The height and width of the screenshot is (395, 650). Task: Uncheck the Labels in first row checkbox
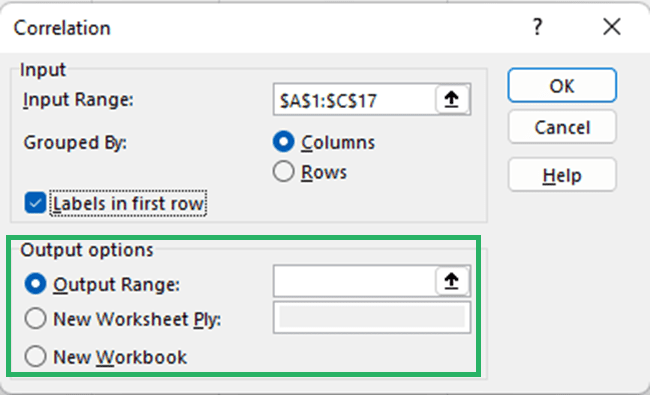(x=35, y=203)
